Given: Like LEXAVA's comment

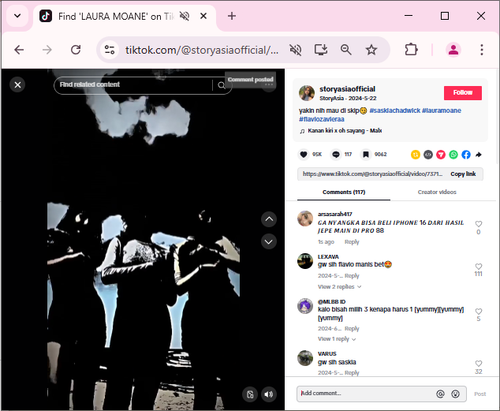Looking at the screenshot, I should [478, 266].
